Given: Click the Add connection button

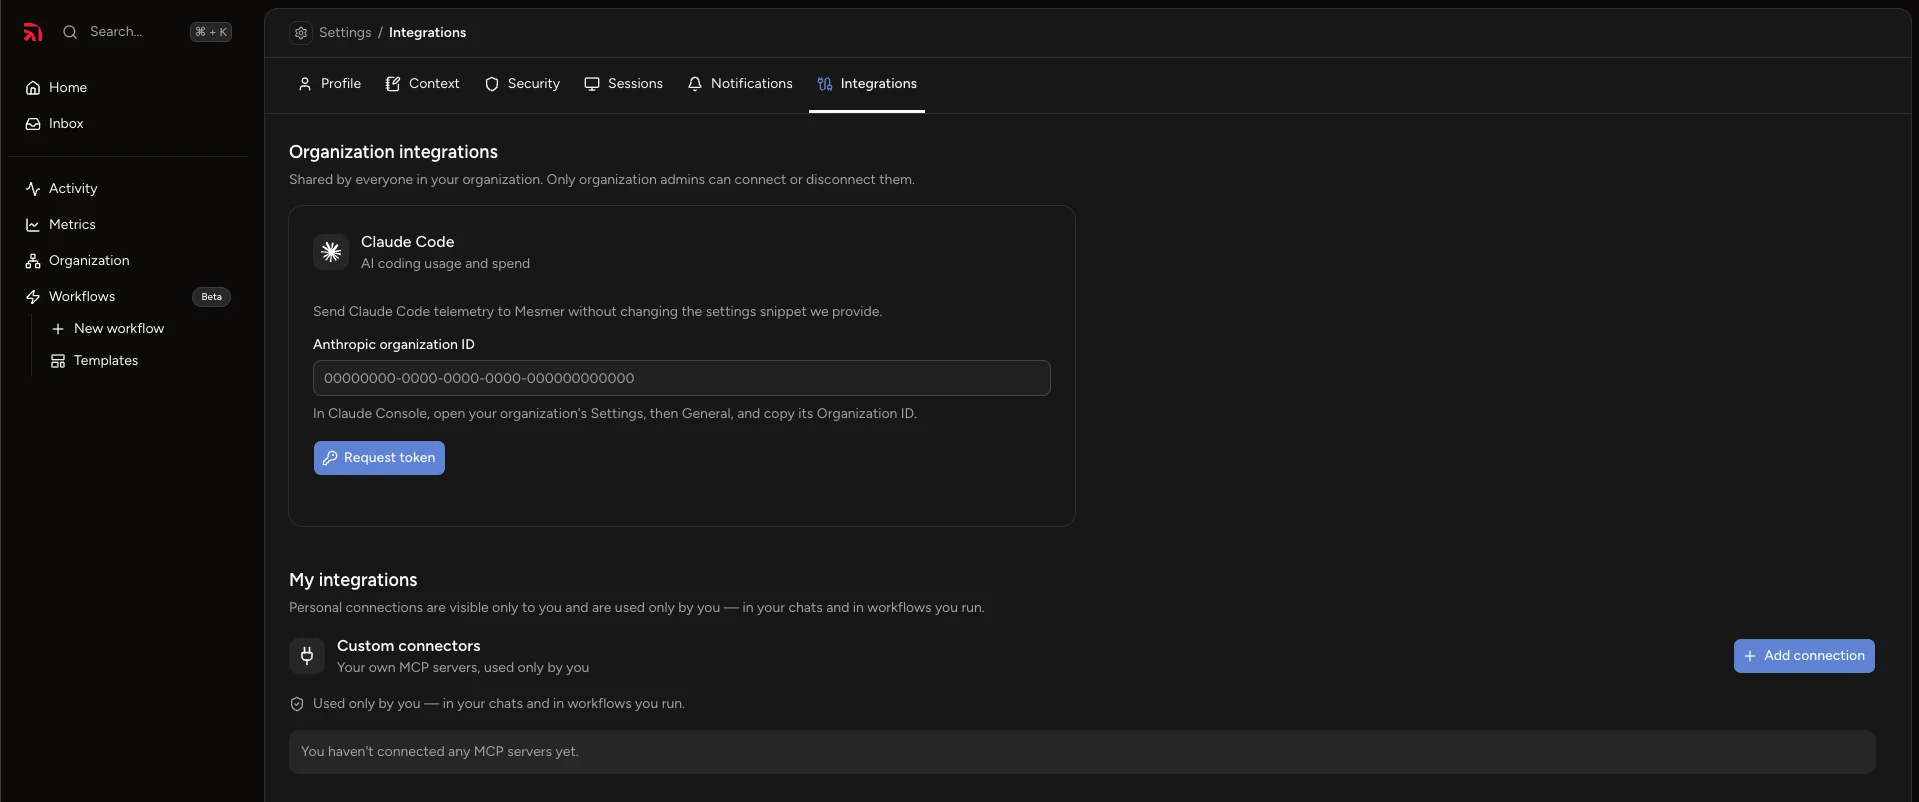Looking at the screenshot, I should (x=1804, y=656).
